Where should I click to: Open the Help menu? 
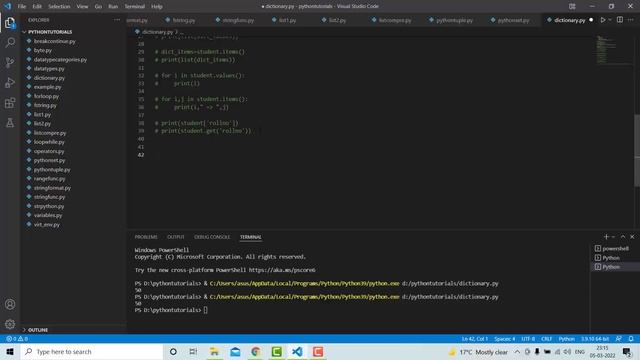[157, 7]
